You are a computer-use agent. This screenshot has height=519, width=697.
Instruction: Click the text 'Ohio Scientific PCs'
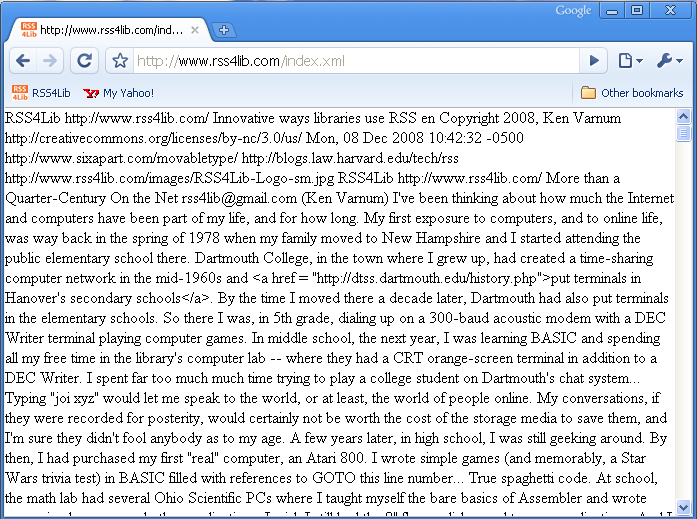[213, 498]
